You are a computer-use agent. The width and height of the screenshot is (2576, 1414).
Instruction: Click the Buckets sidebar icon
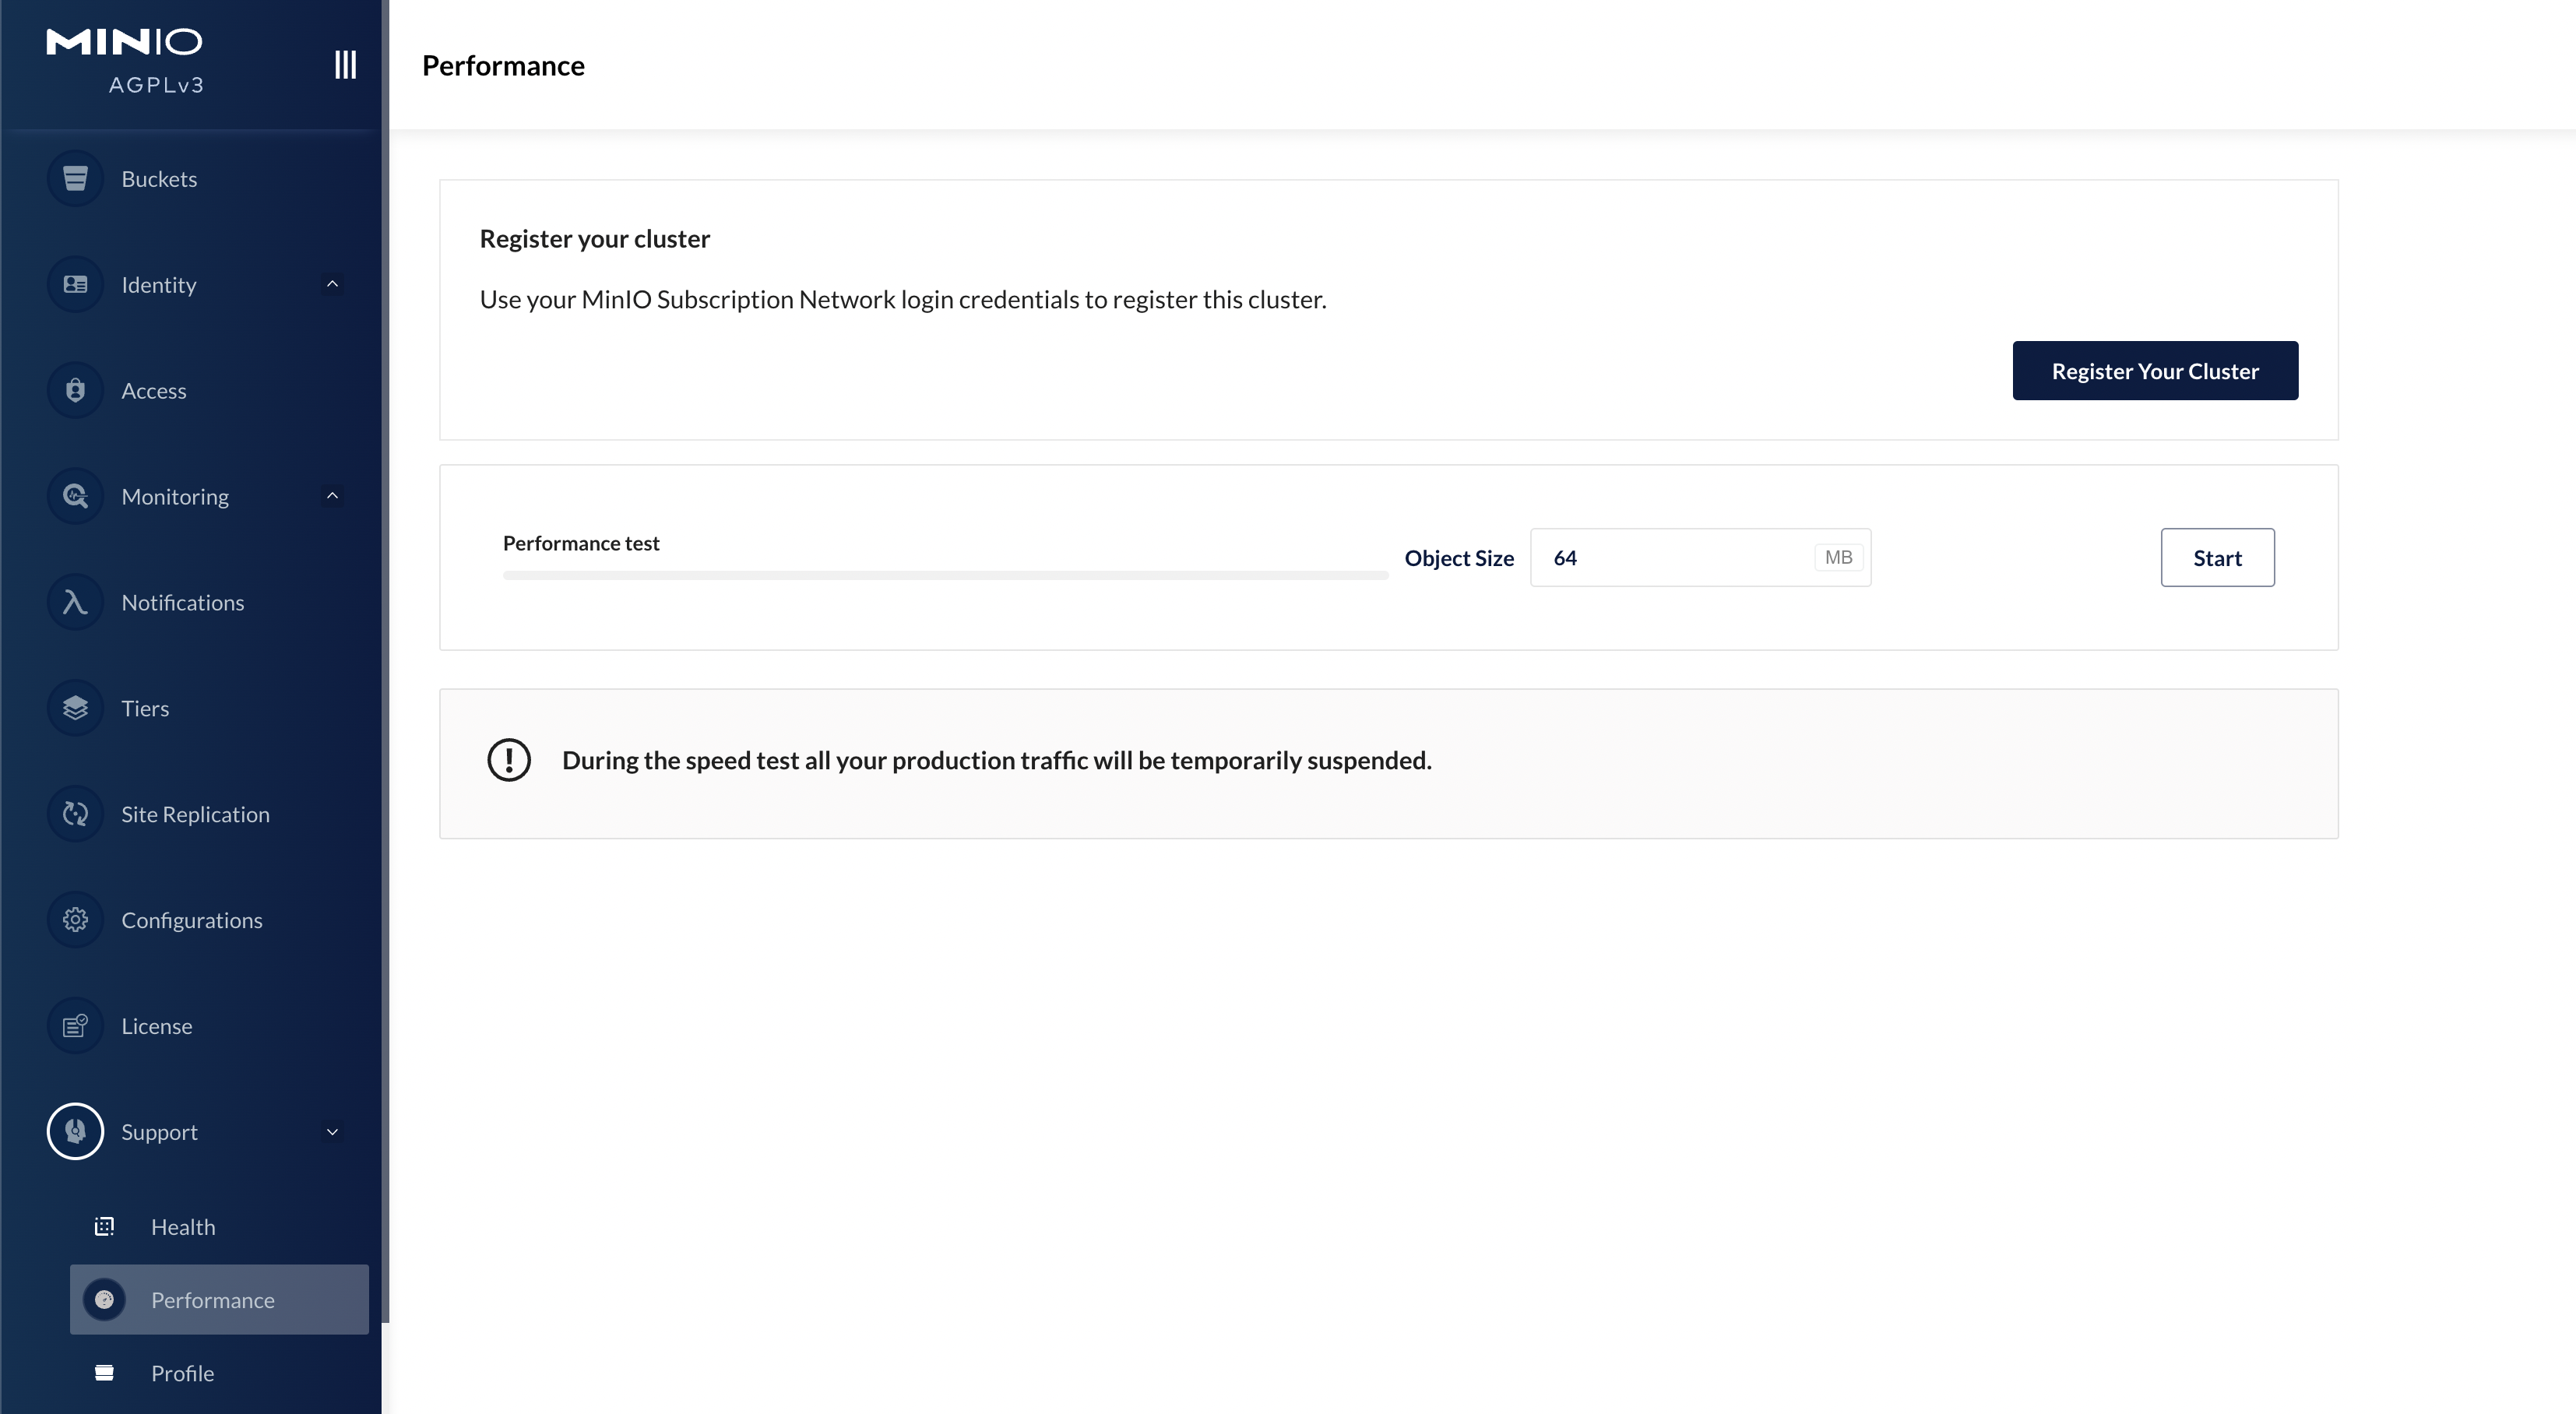[x=75, y=179]
